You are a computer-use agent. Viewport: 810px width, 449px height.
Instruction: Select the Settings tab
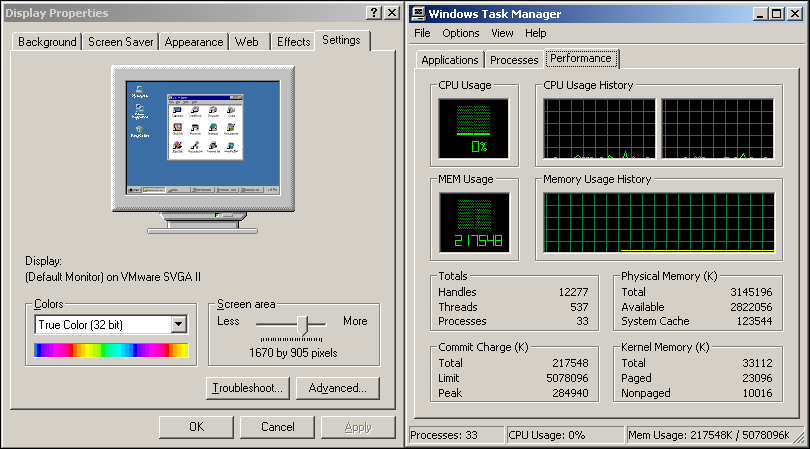pos(341,40)
